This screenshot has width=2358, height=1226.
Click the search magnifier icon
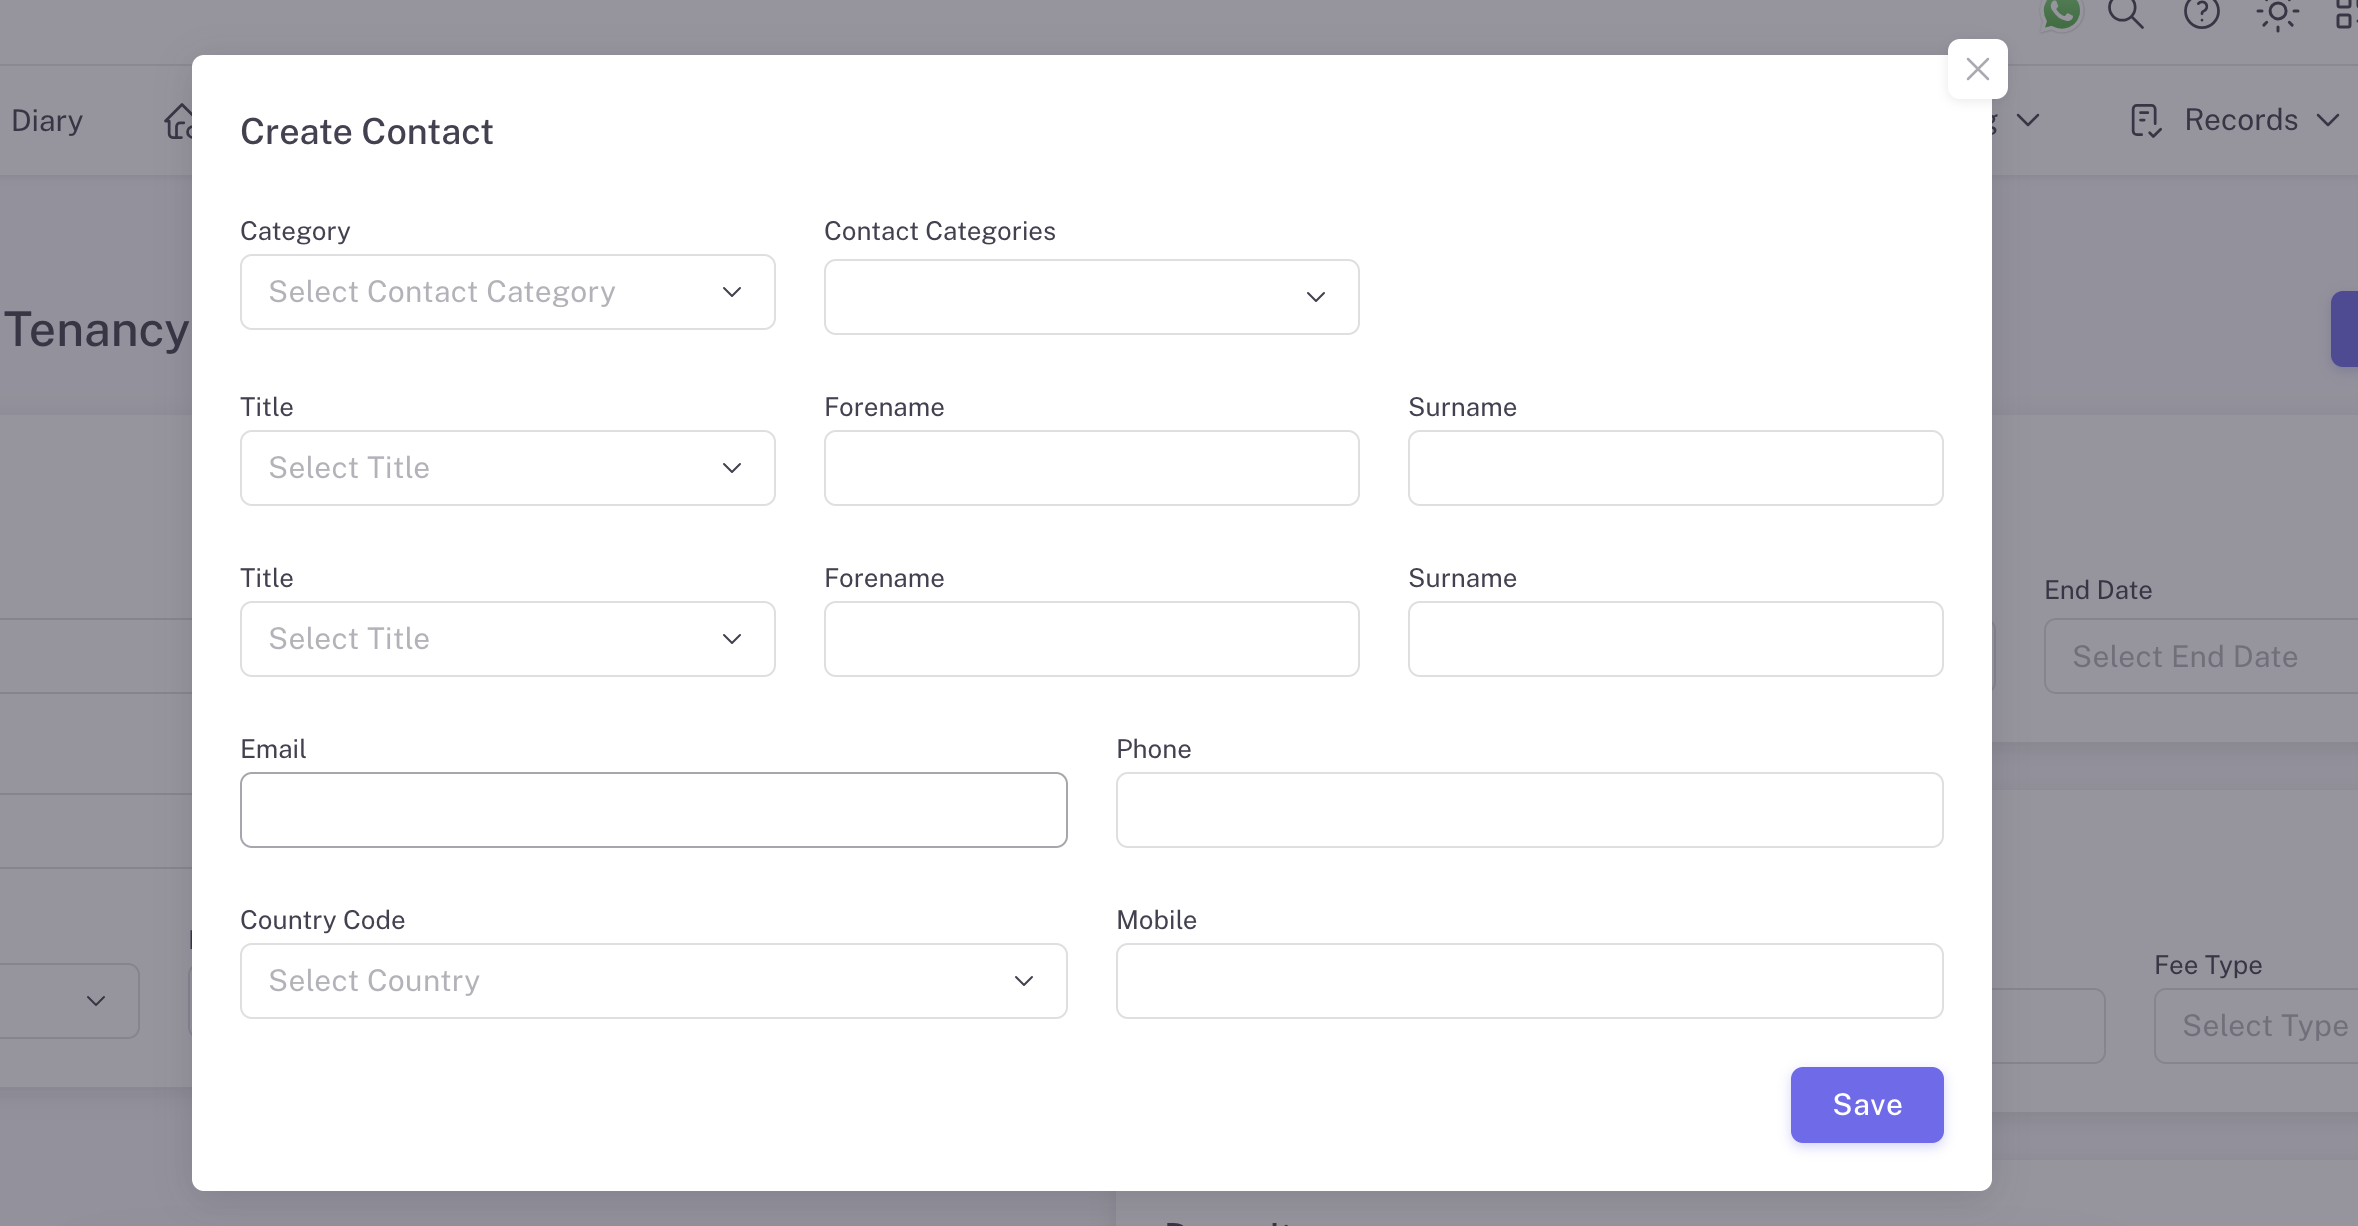pyautogui.click(x=2125, y=13)
